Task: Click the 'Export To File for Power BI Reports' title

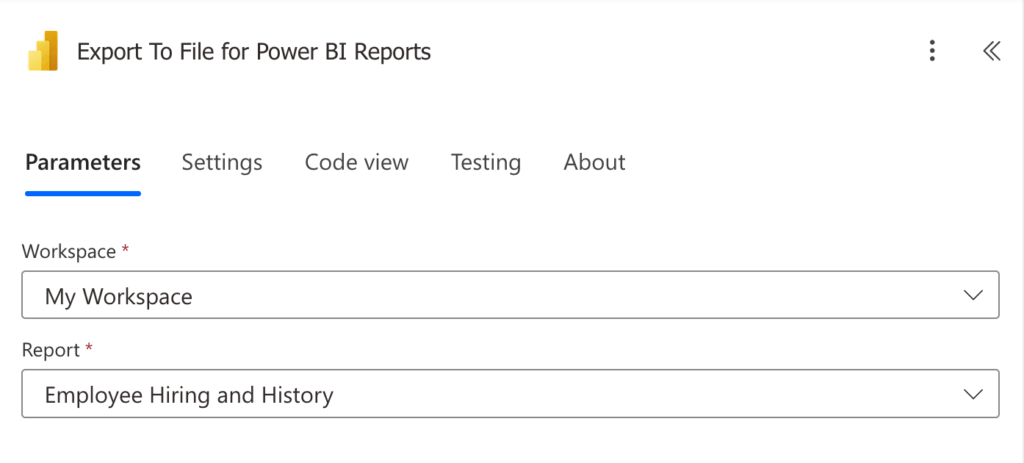Action: coord(254,52)
